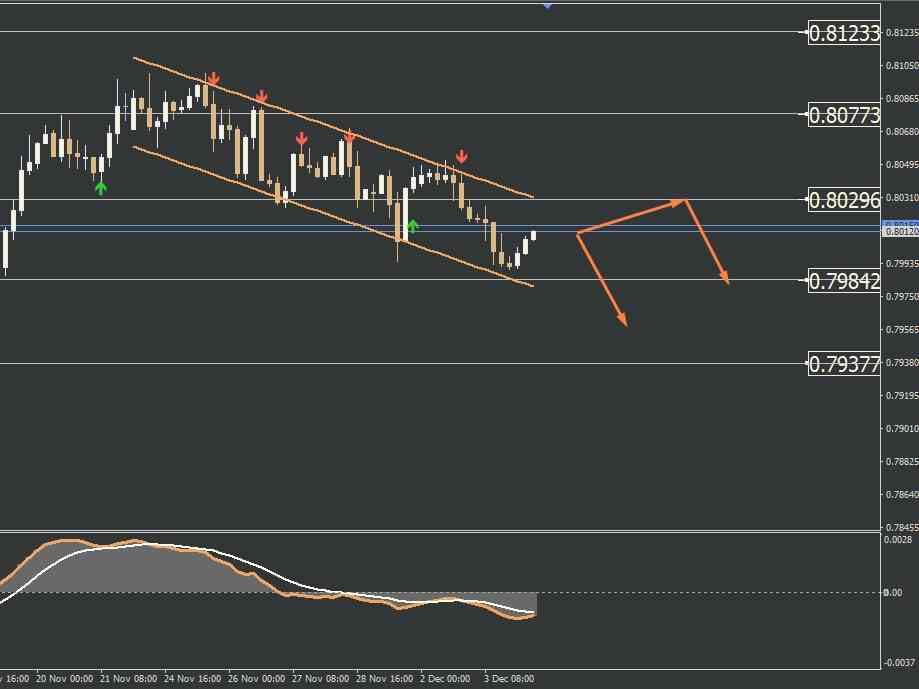Screen dimensions: 919x689
Task: Select the 0.81050 price scale tick
Action: [x=902, y=65]
